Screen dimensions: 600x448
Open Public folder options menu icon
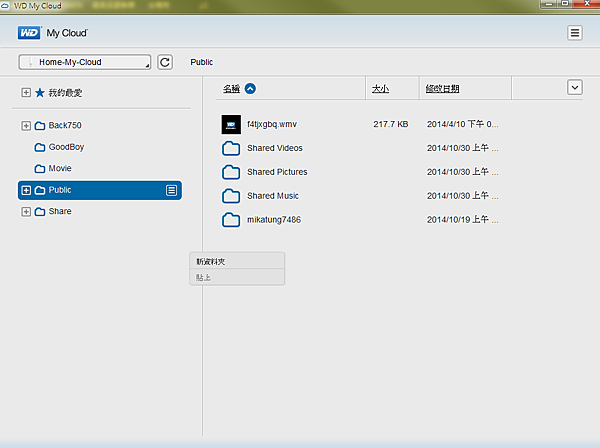pos(171,190)
